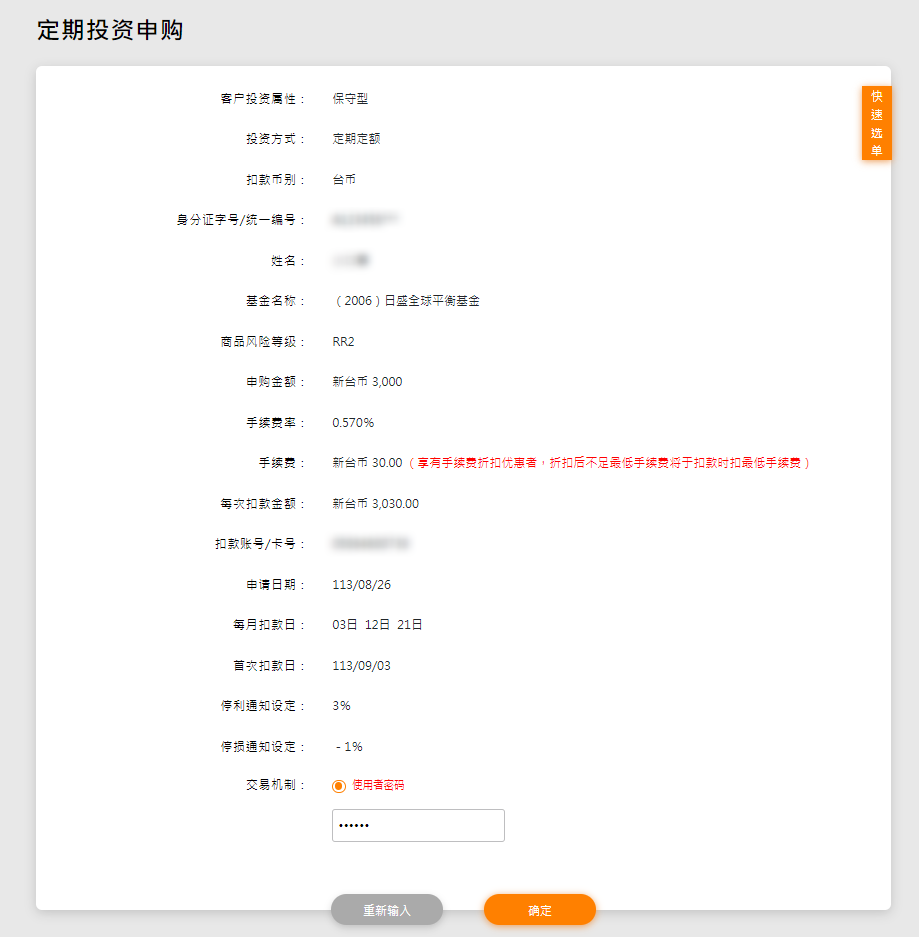Viewport: 919px width, 937px height.
Task: Click the blurred ID number value
Action: [365, 220]
